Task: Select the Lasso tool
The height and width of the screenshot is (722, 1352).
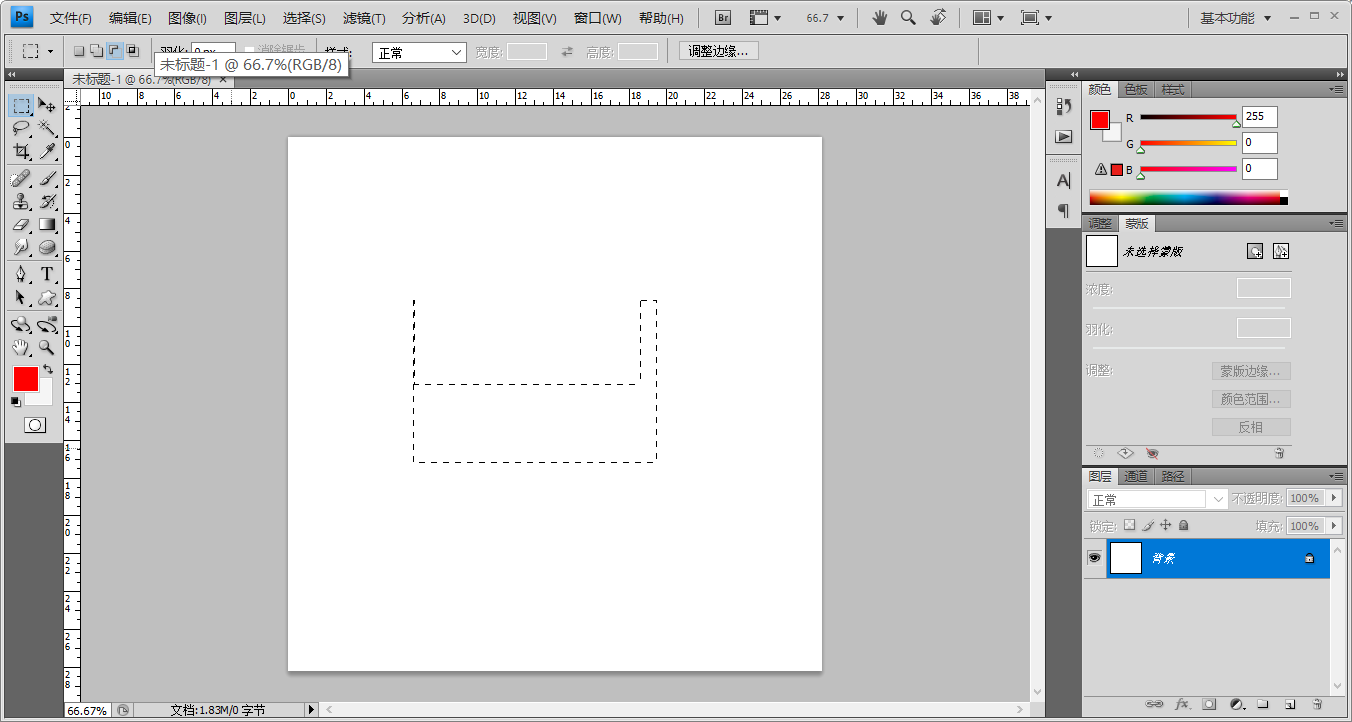Action: point(21,128)
